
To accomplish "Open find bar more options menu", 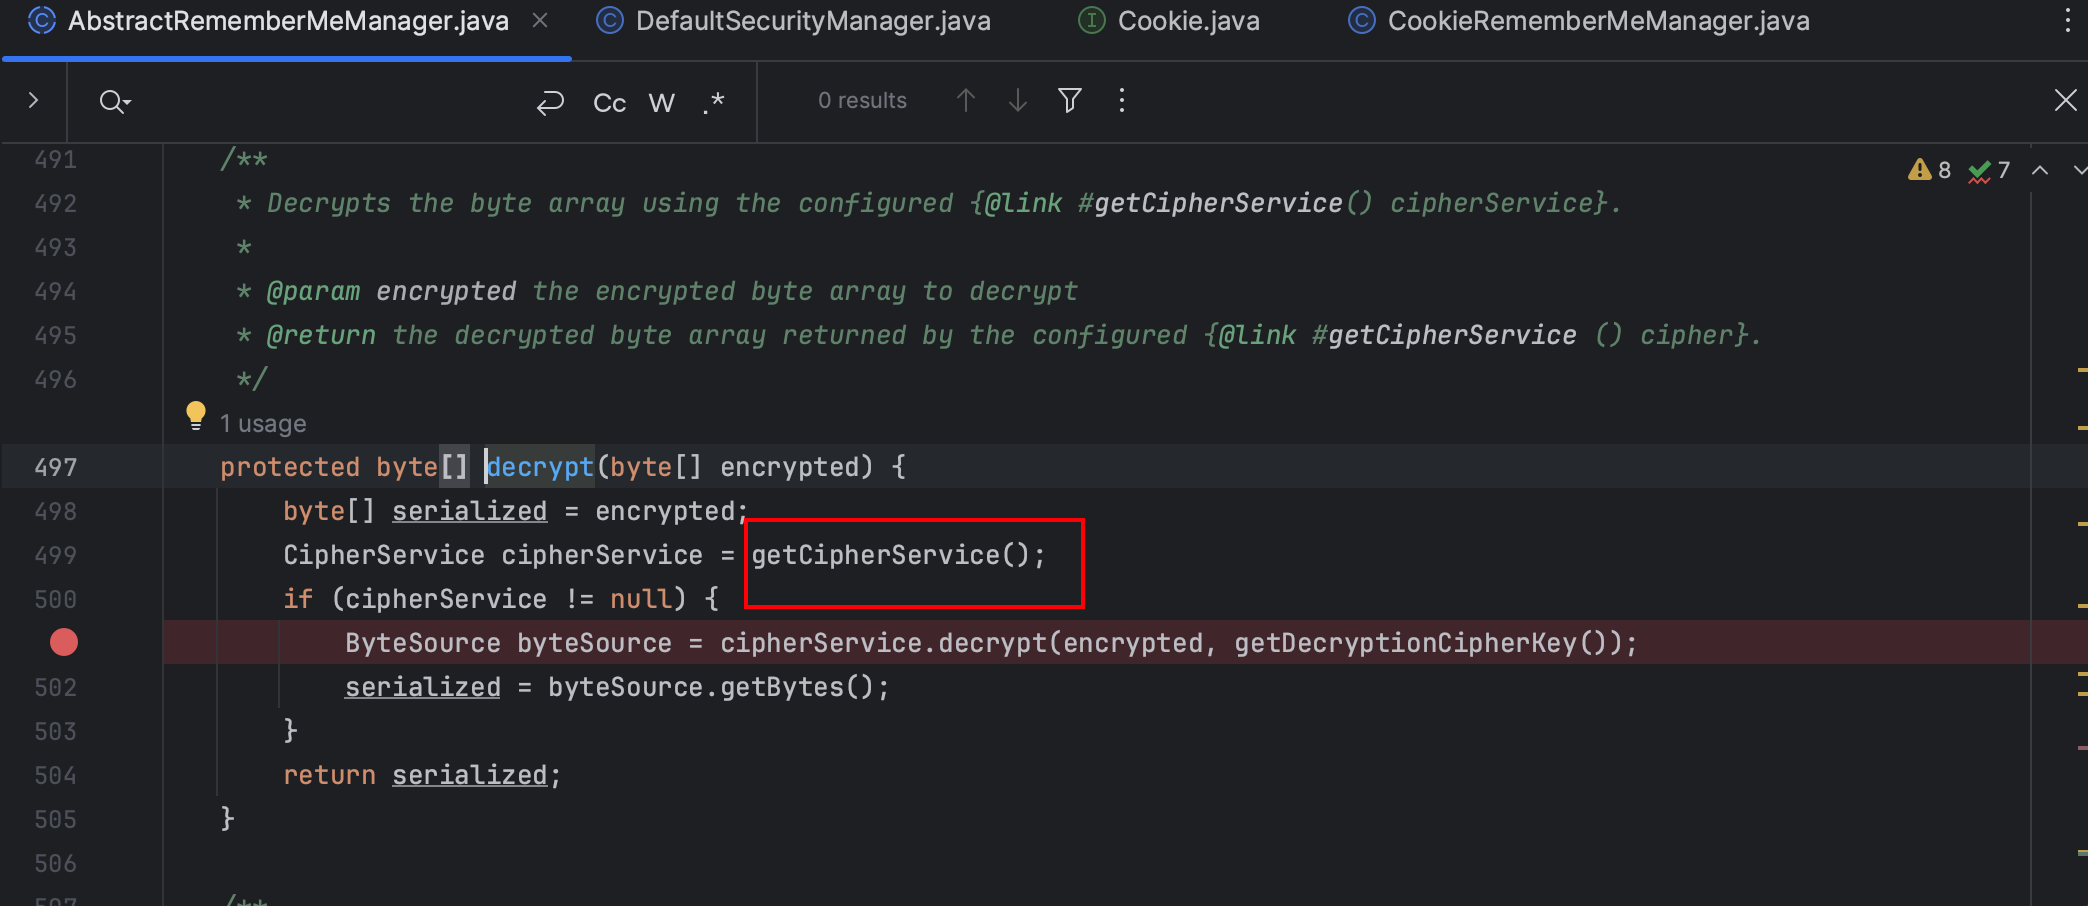I will pyautogui.click(x=1122, y=100).
